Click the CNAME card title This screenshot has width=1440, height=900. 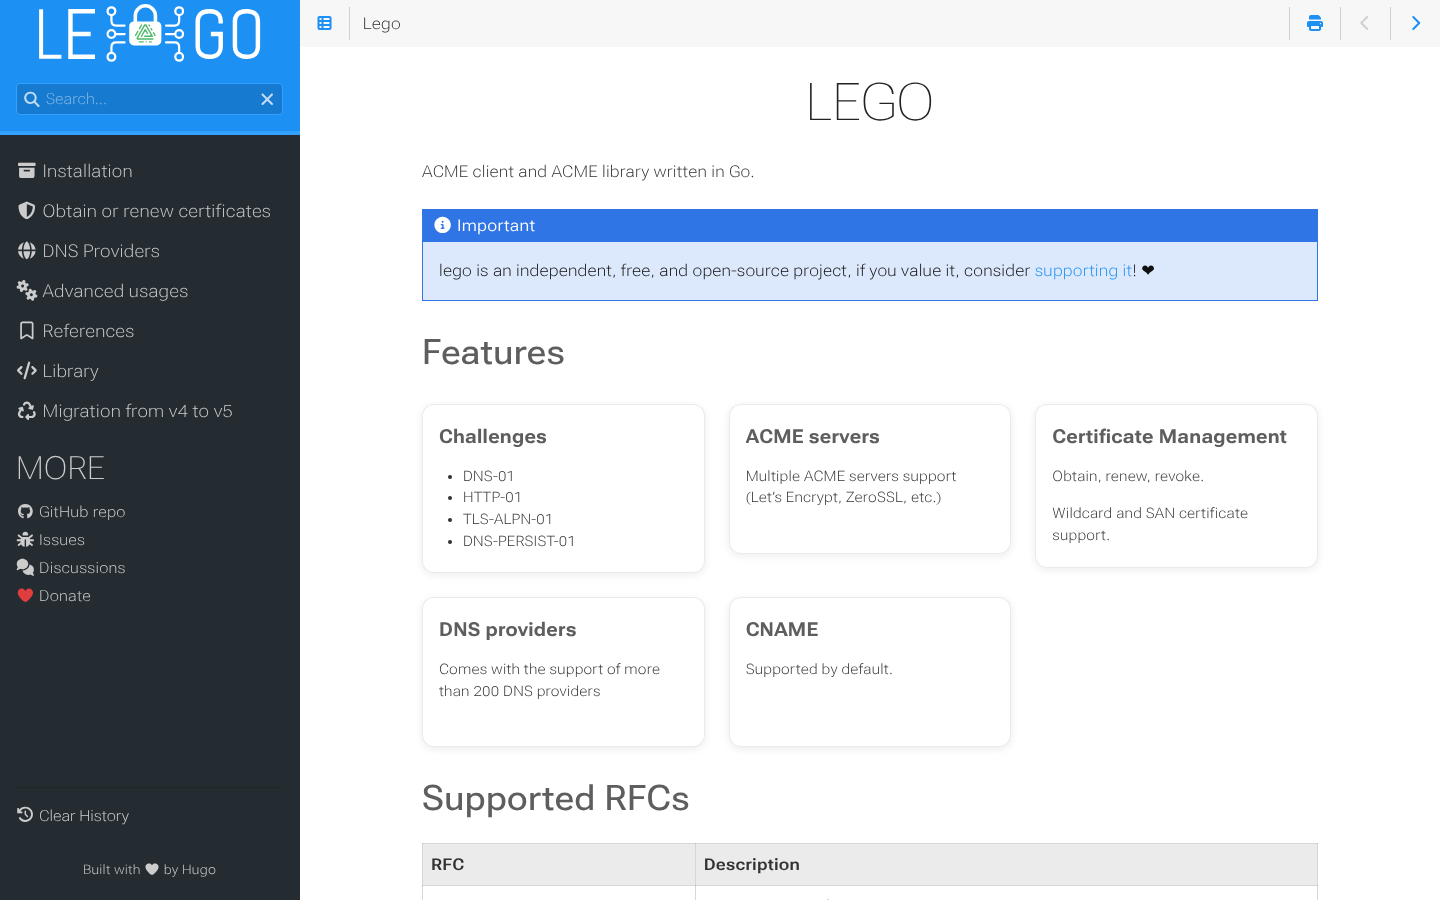(x=782, y=630)
